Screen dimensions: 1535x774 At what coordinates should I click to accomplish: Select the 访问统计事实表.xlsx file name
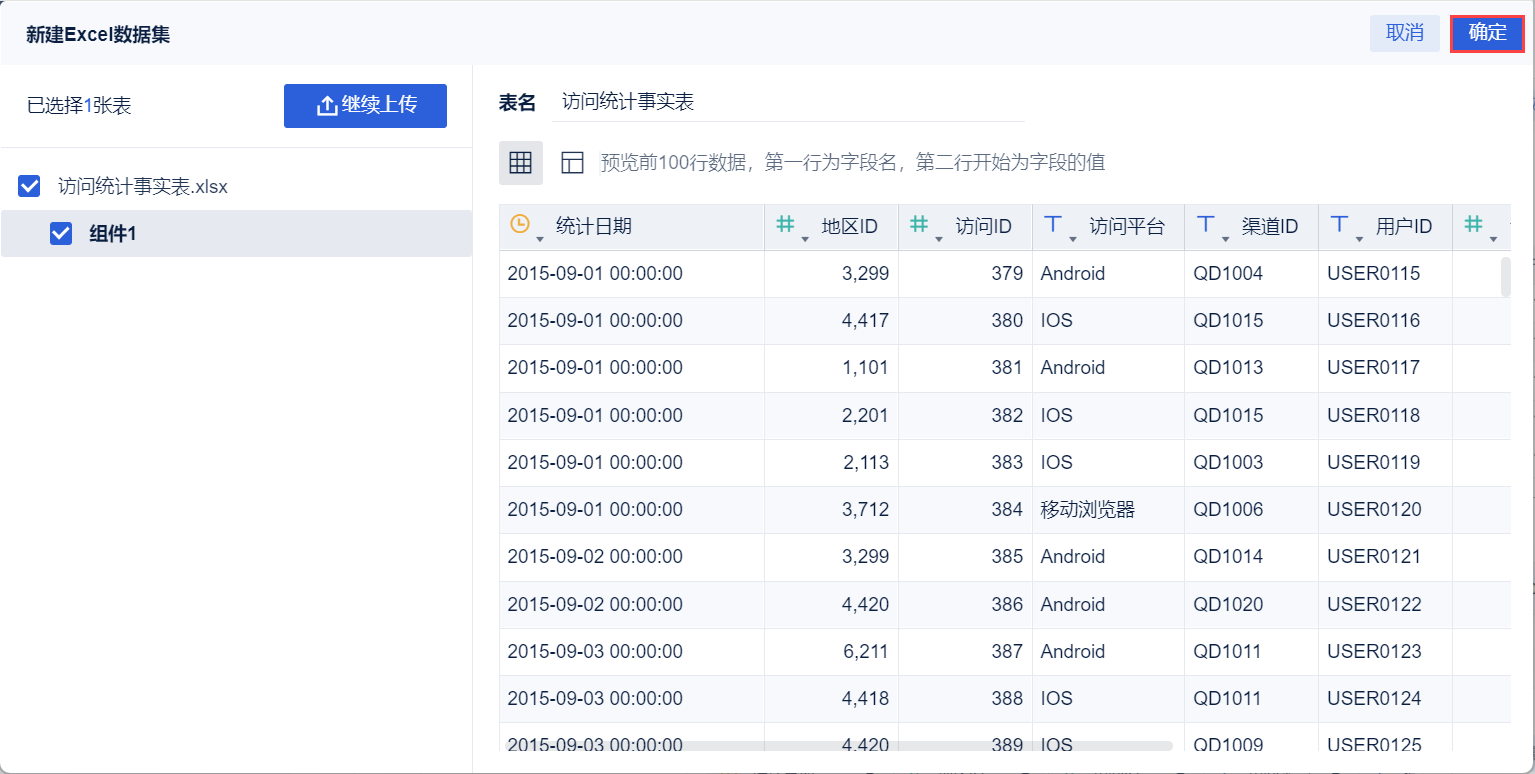tap(143, 186)
